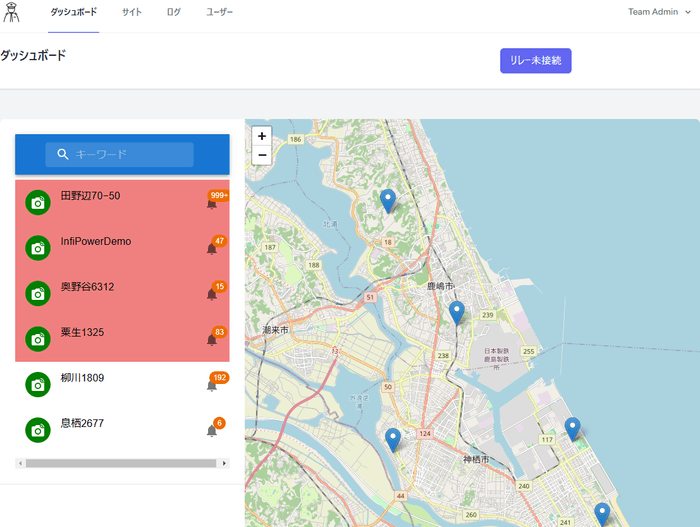Open the notification bell for 息栖2677
Screen dimensions: 700x527
click(212, 430)
